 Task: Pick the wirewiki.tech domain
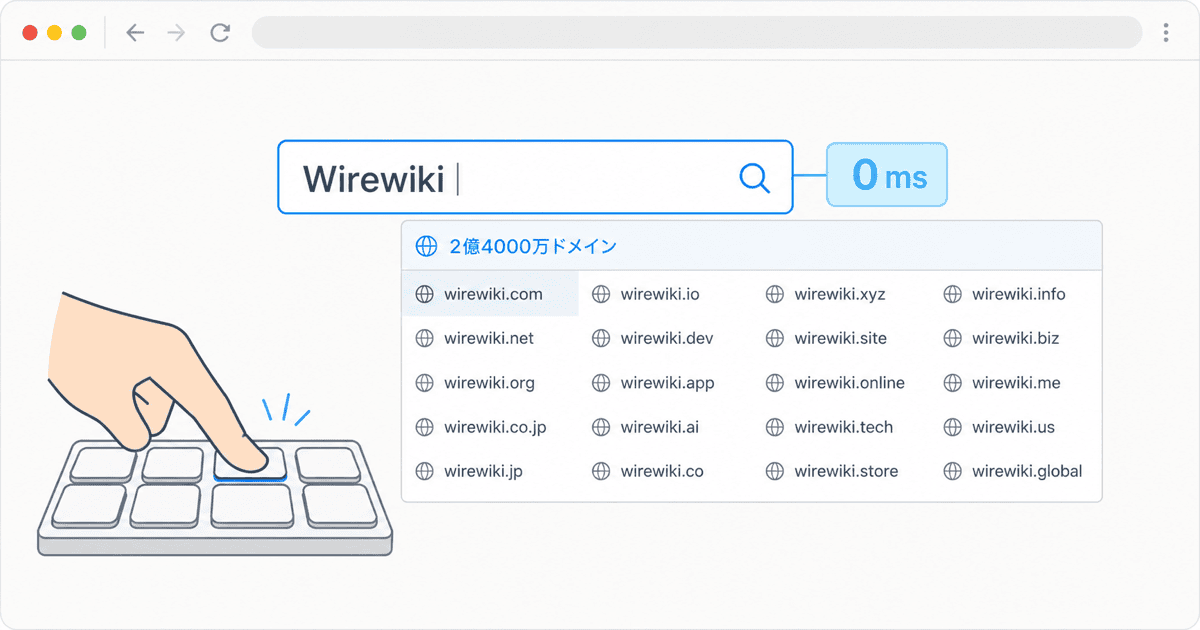(844, 427)
